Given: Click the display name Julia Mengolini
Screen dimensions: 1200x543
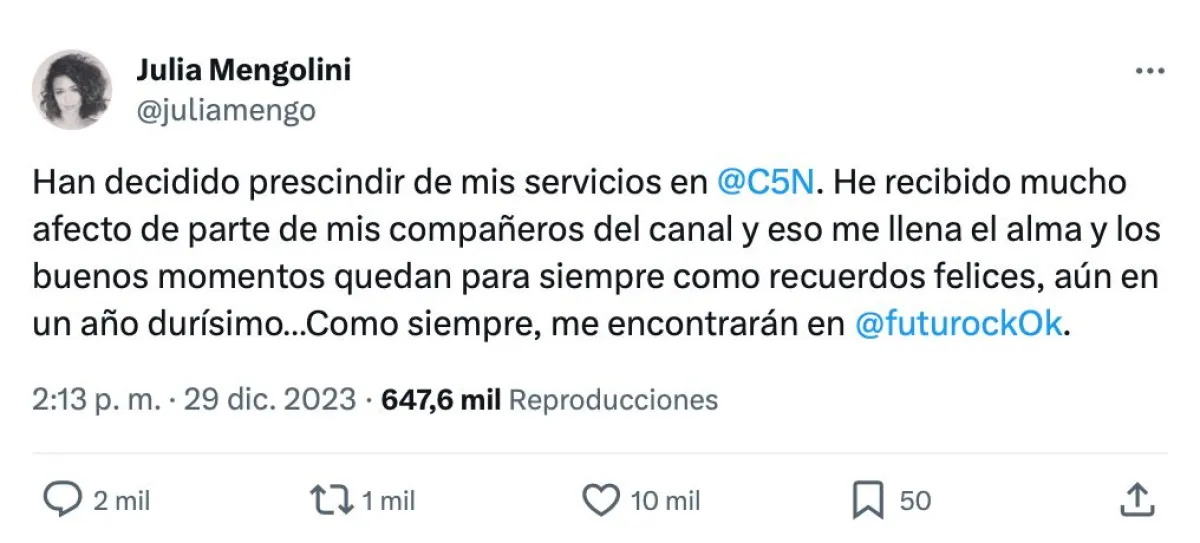Looking at the screenshot, I should click(243, 71).
